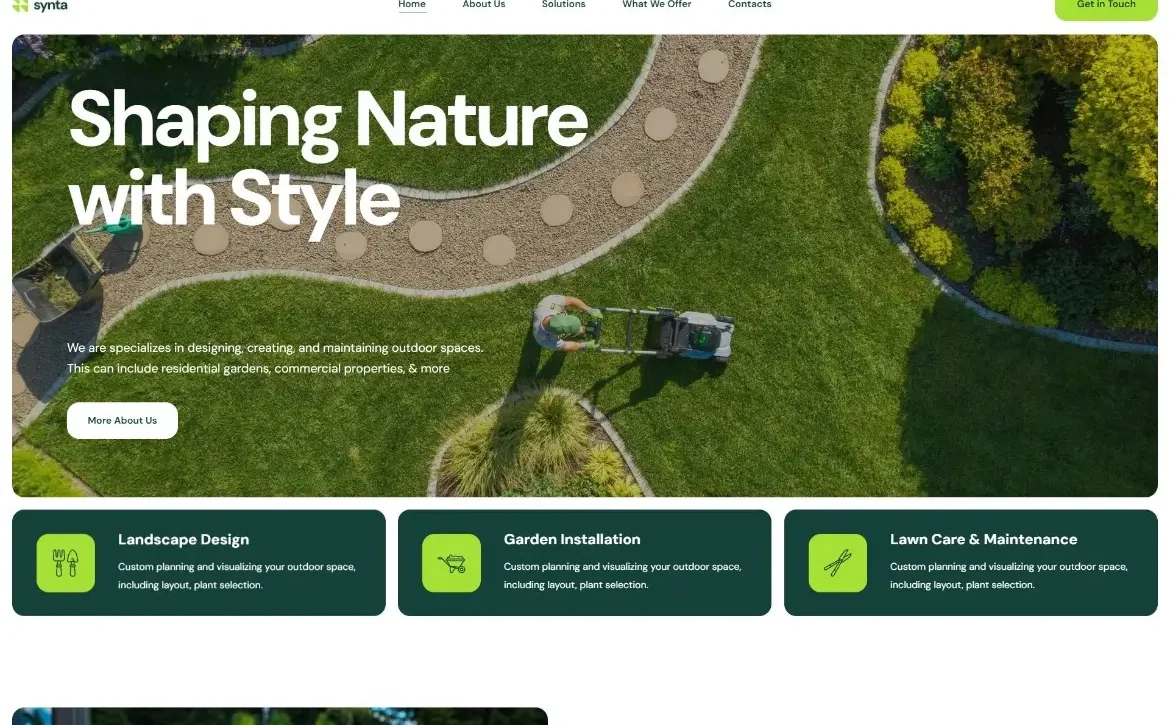Click the Landscape Design card title
The width and height of the screenshot is (1170, 725).
(x=184, y=539)
